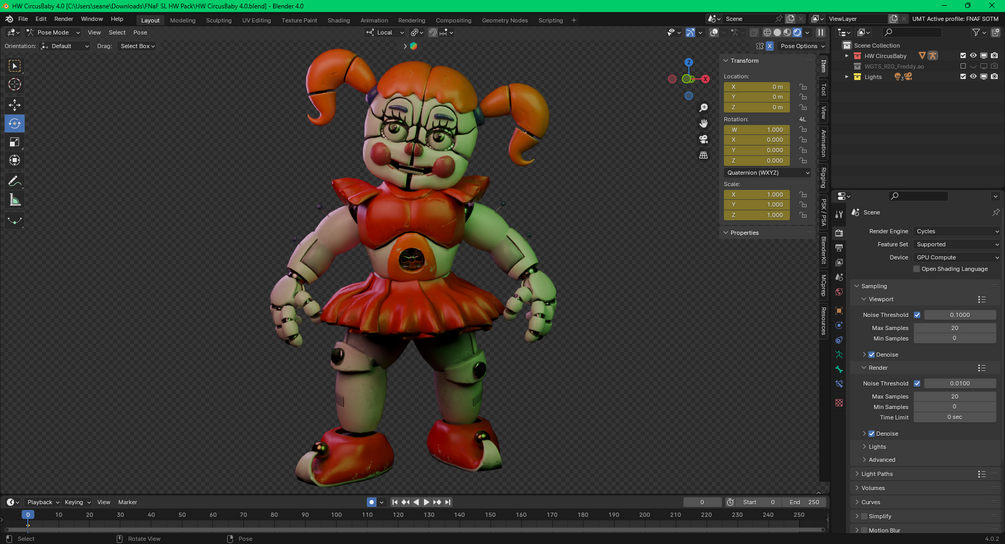This screenshot has height=544, width=1005.
Task: Uncheck Viewport Noise Threshold checkbox
Action: pyautogui.click(x=917, y=315)
